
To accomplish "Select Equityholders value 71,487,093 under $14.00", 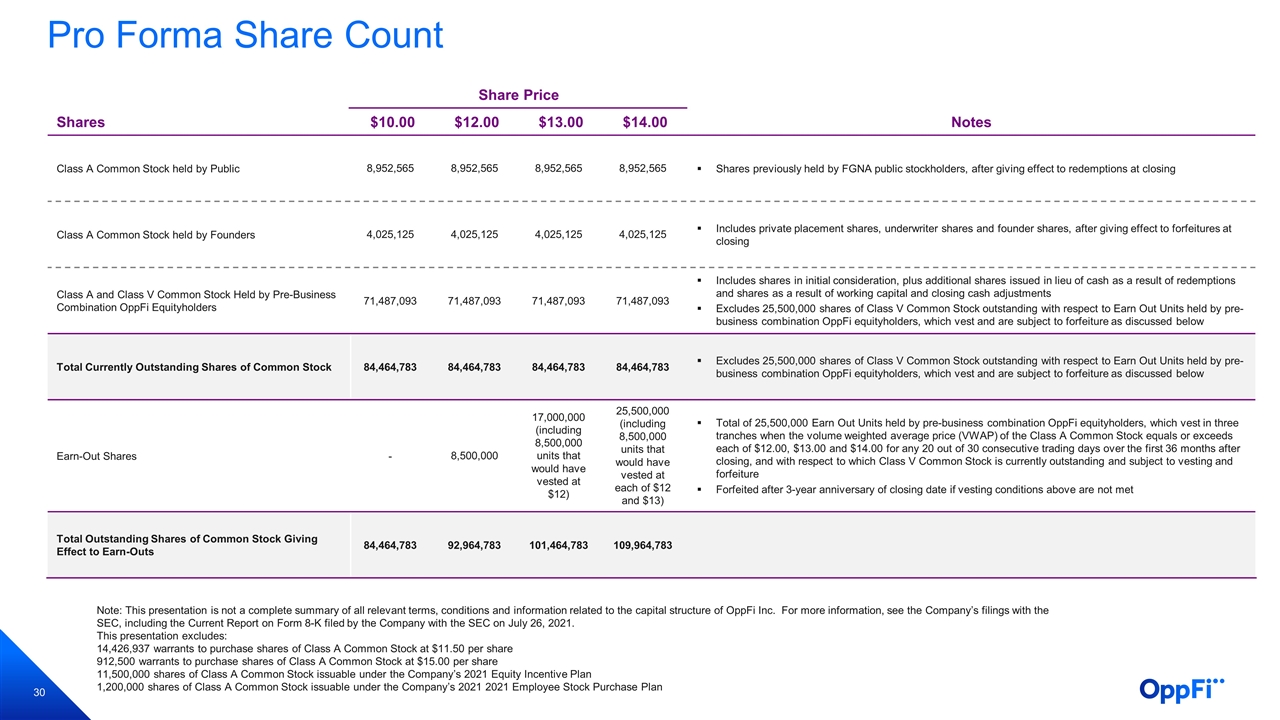I will (644, 301).
